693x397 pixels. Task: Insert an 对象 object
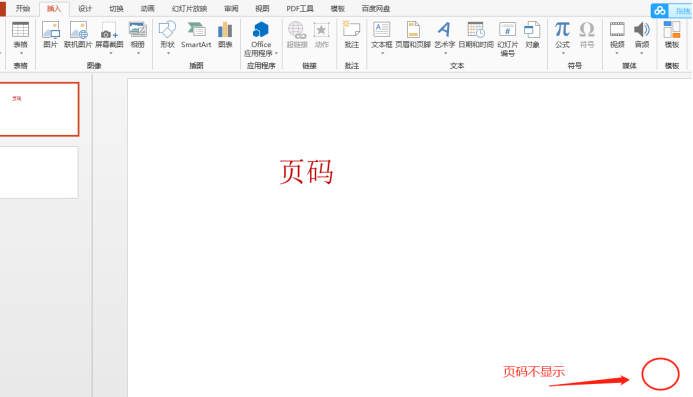click(x=532, y=34)
